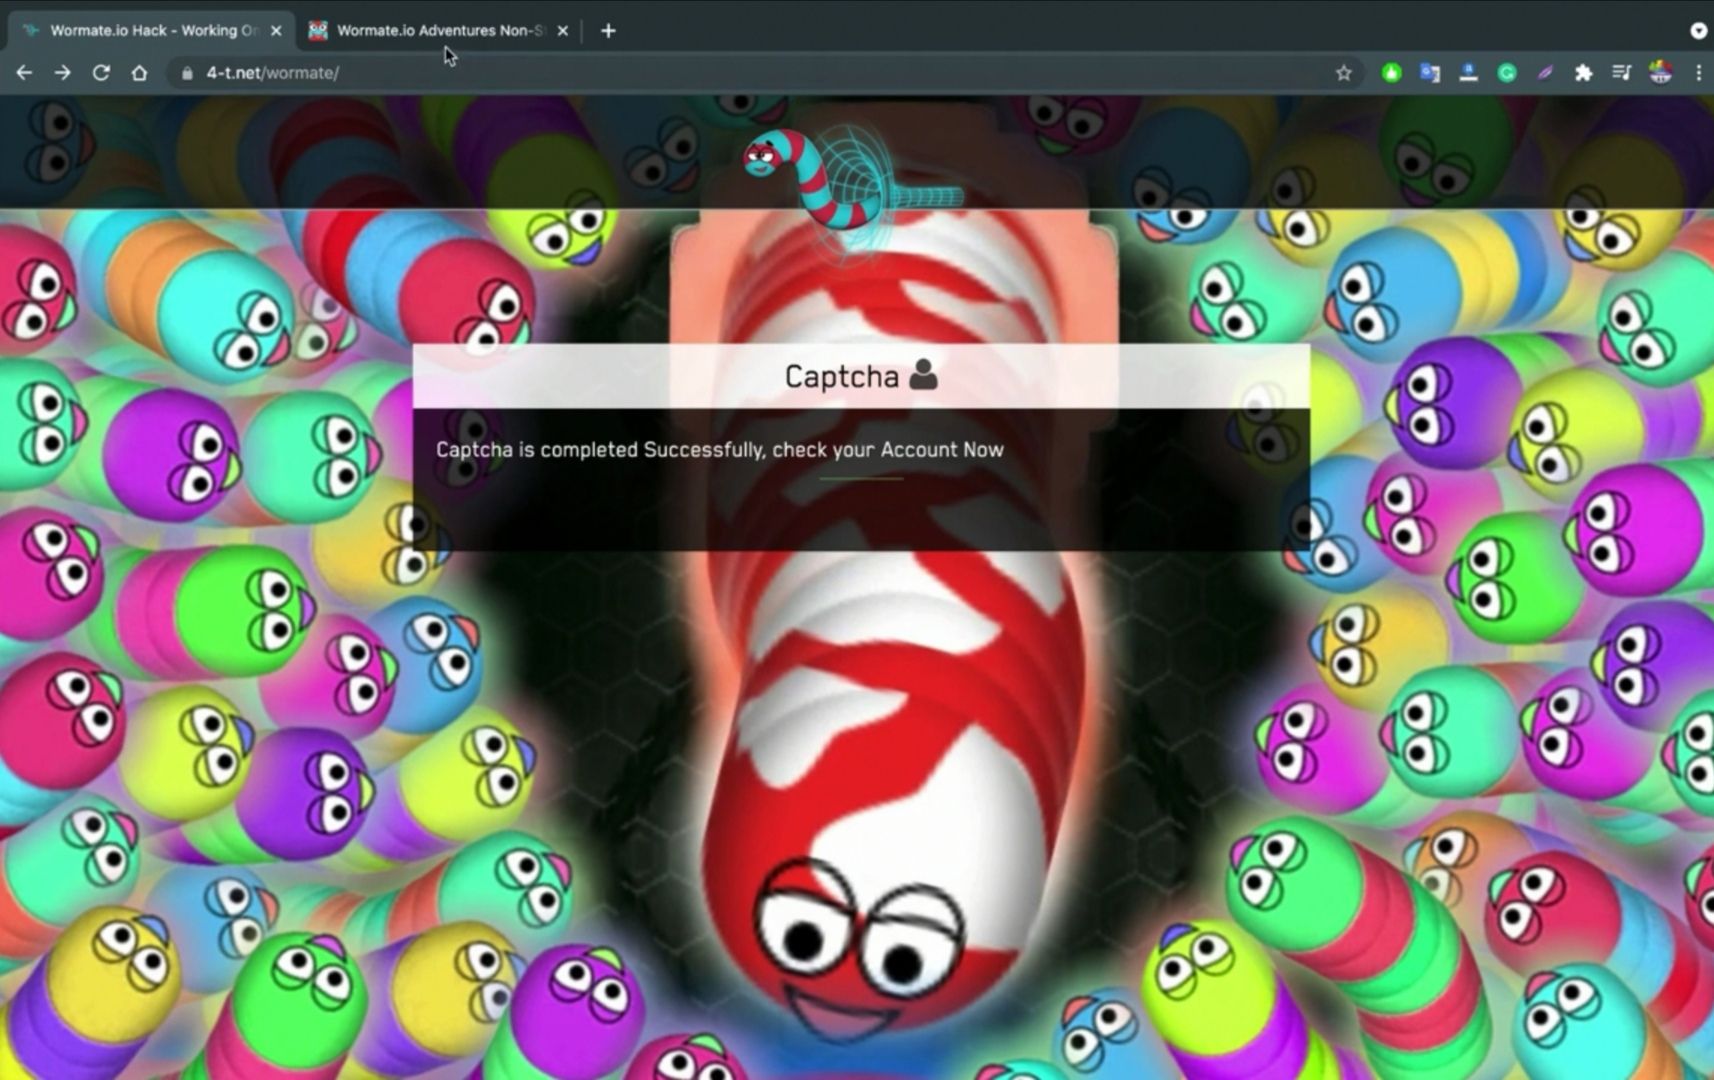
Task: Expand the tab search dropdown arrow
Action: coord(1698,31)
